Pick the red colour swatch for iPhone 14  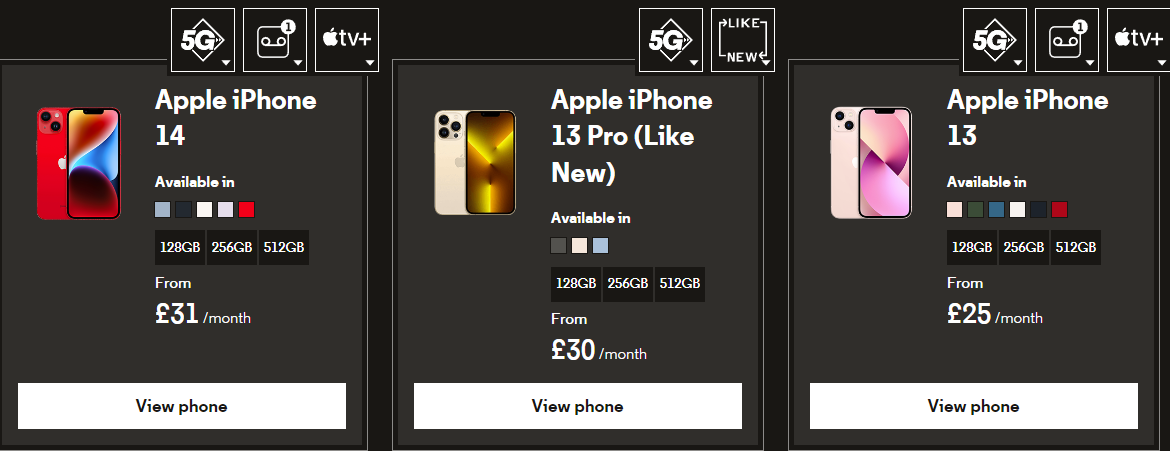246,210
